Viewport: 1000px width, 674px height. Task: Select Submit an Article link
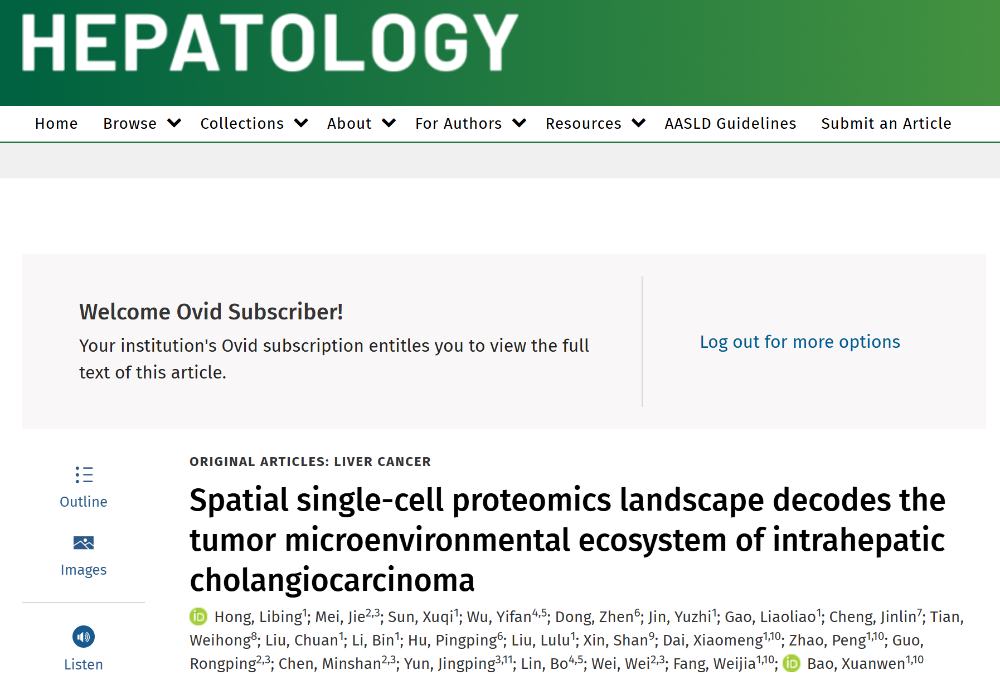pyautogui.click(x=886, y=124)
